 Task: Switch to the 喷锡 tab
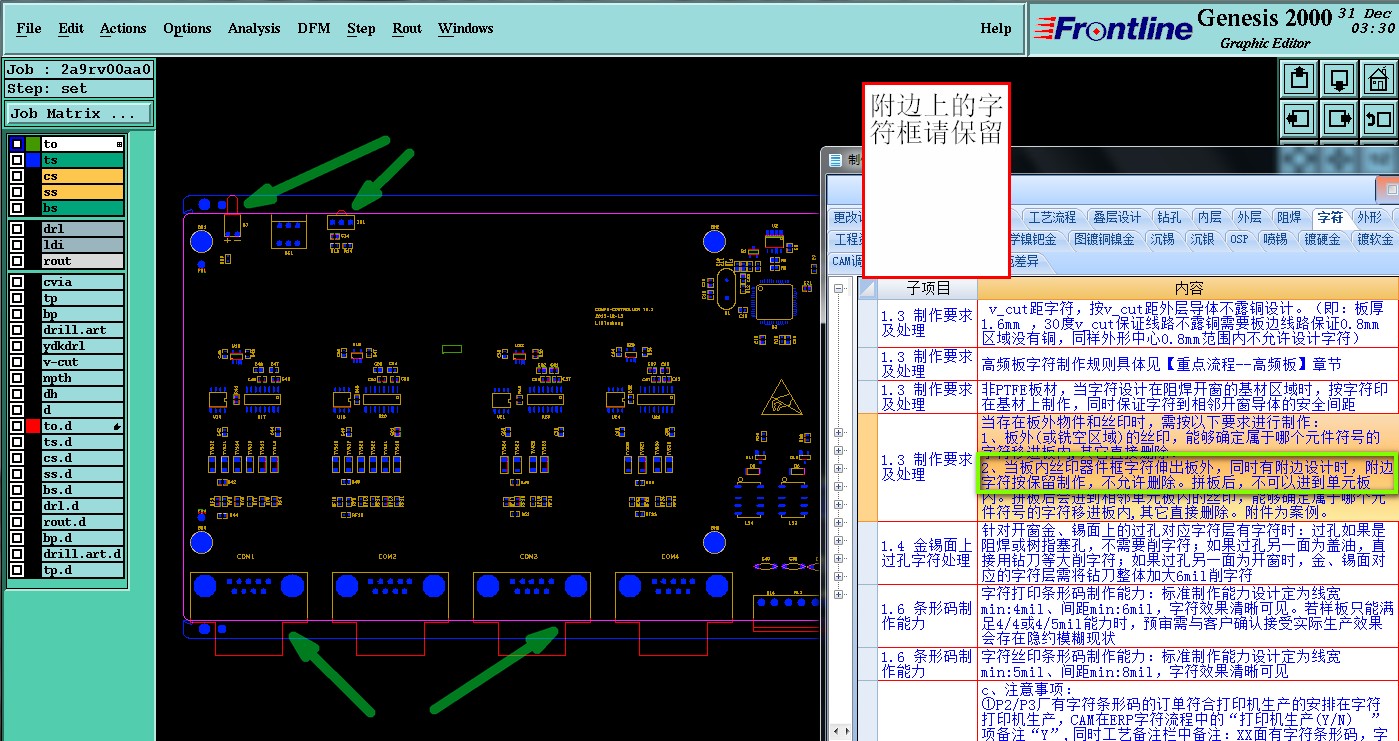click(x=1275, y=239)
